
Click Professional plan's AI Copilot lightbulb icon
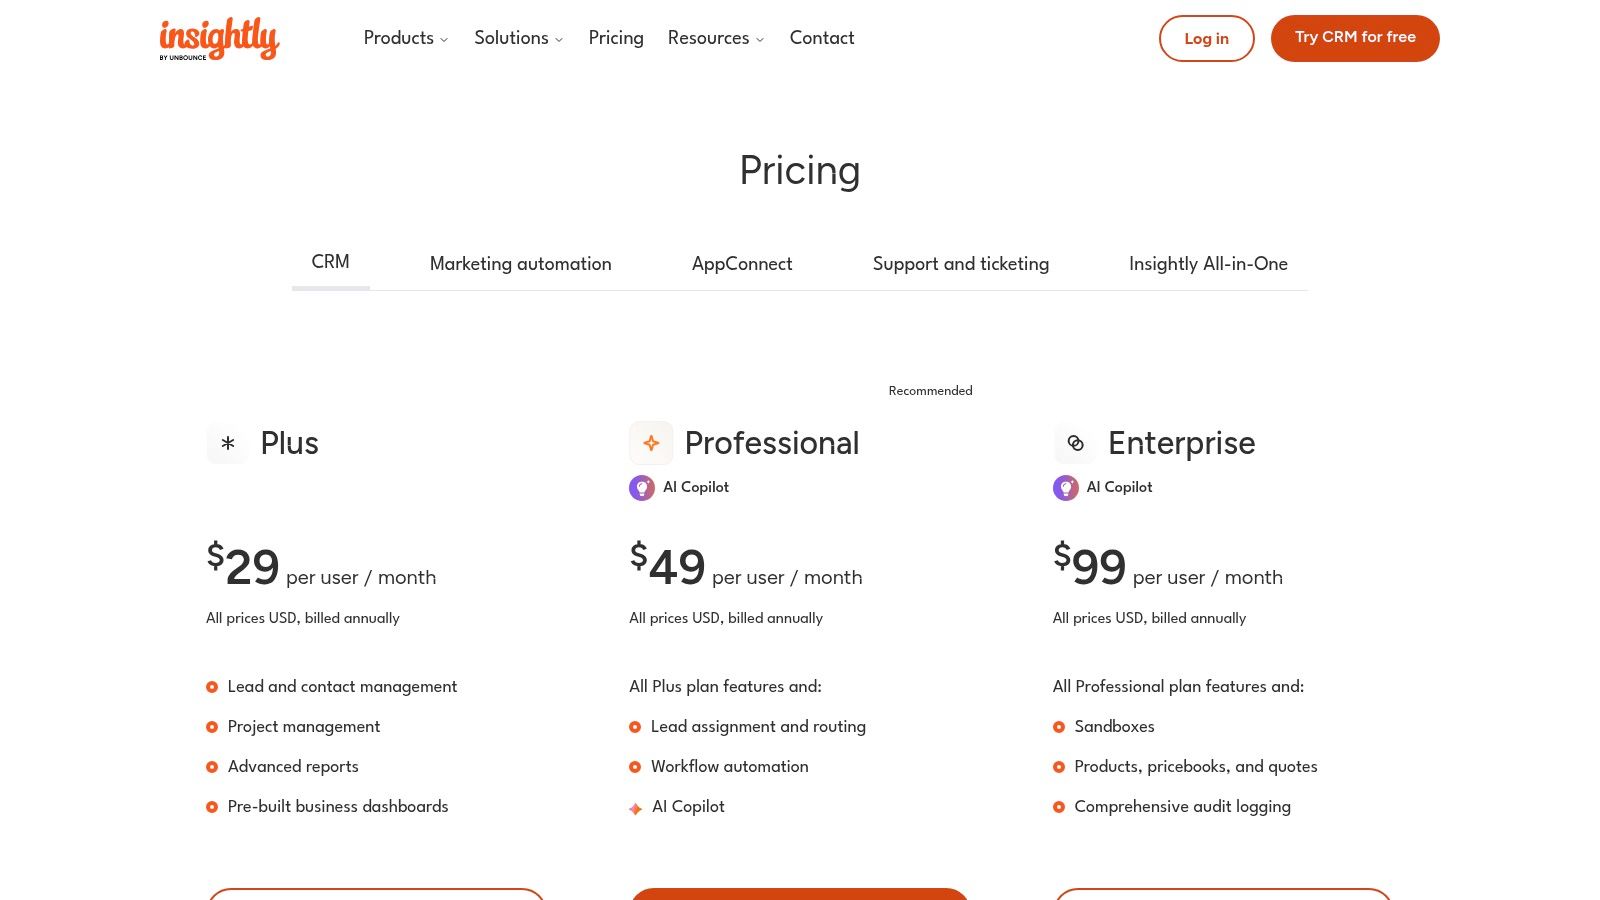click(x=642, y=488)
